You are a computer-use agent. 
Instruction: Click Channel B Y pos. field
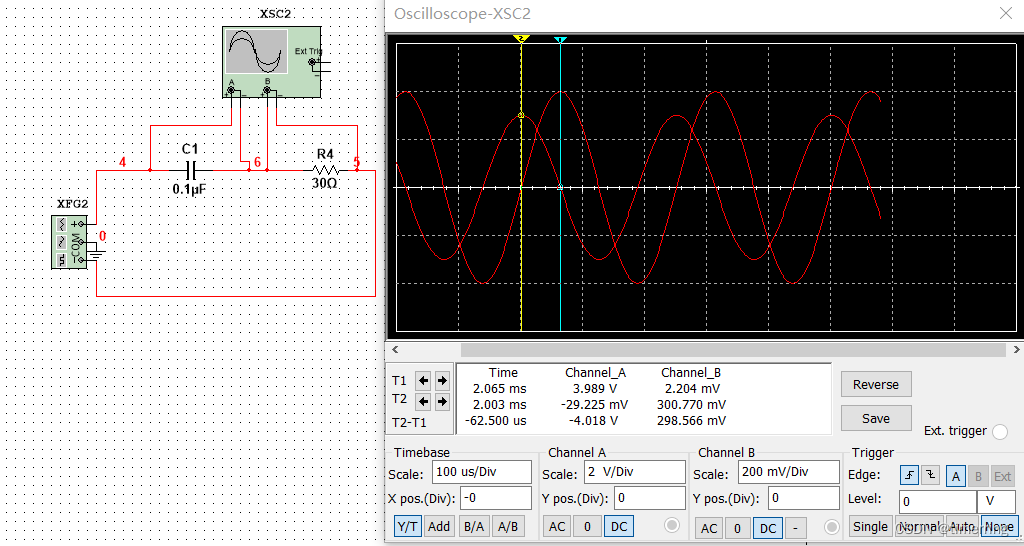click(x=803, y=498)
